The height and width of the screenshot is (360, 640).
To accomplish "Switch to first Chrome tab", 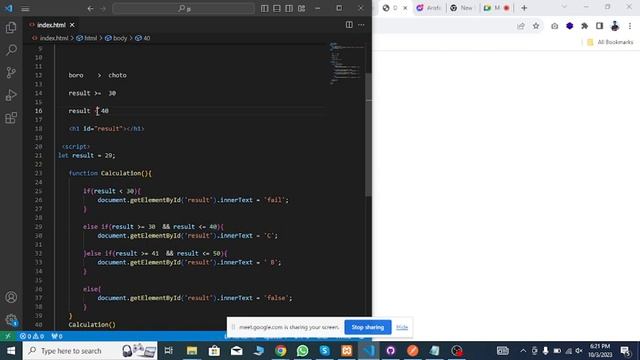I will click(x=394, y=8).
